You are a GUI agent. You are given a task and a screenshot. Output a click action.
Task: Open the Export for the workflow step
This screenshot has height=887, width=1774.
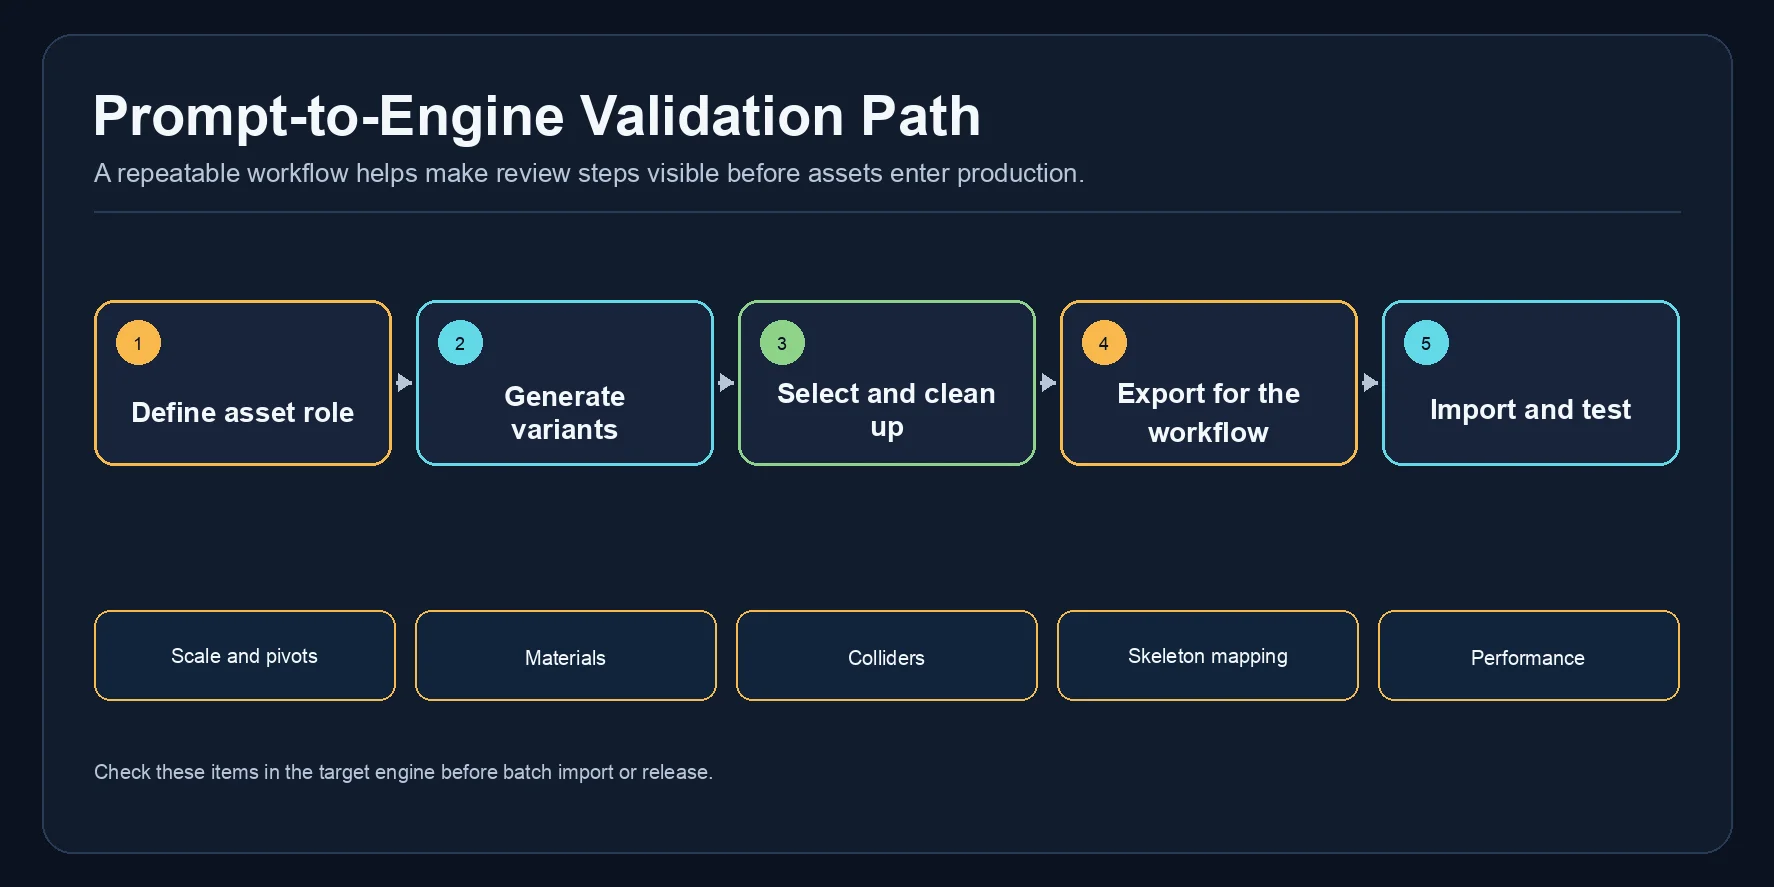(x=1209, y=383)
